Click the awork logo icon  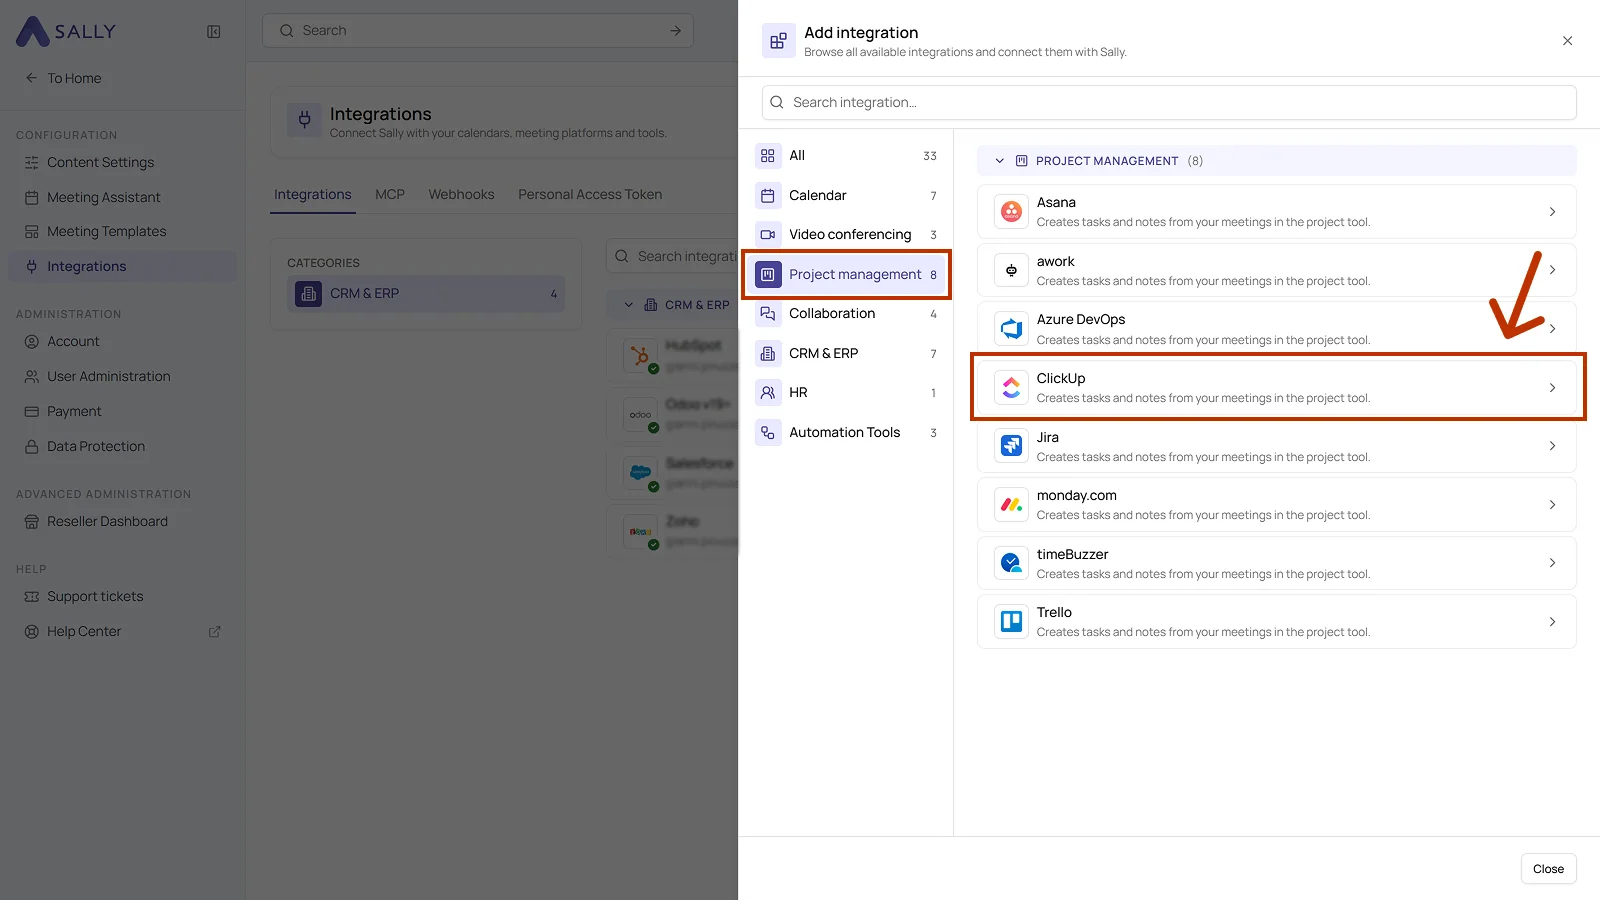click(x=1011, y=270)
